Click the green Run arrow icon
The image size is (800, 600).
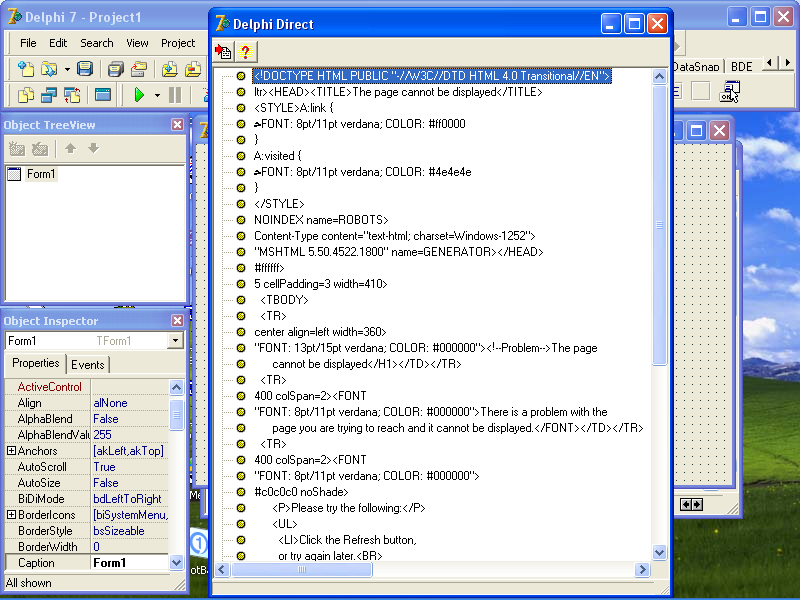[x=139, y=95]
